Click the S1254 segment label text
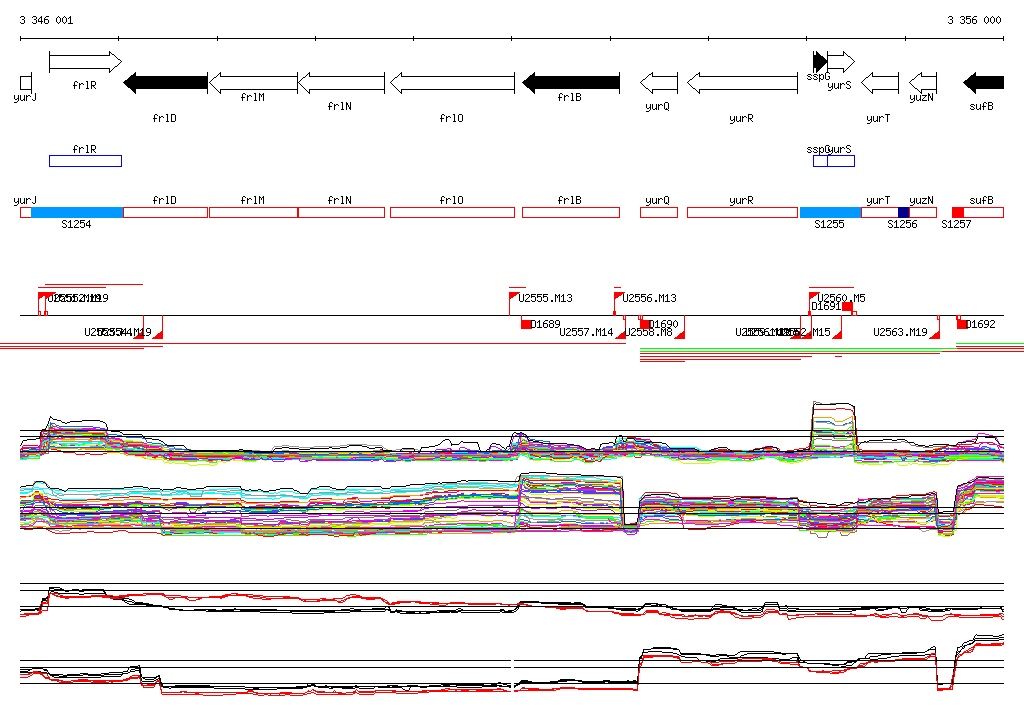 pos(76,224)
